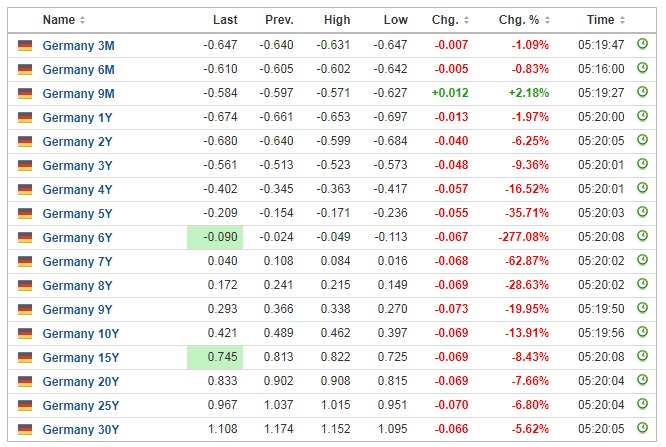Viewport: 666px width, 447px height.
Task: Click the -277.08% change percentage
Action: click(x=524, y=237)
